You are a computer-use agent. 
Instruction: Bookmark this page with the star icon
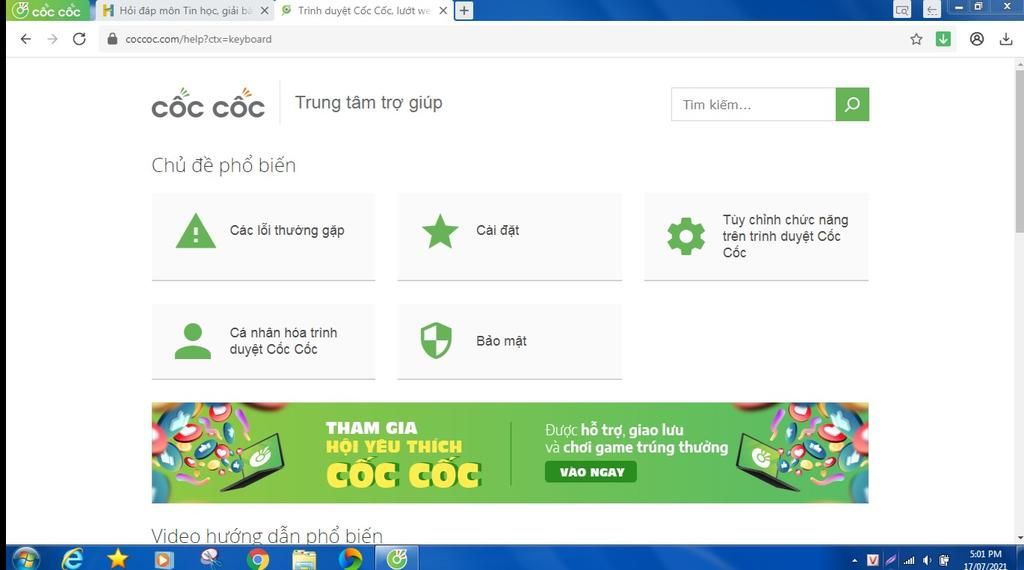point(916,39)
